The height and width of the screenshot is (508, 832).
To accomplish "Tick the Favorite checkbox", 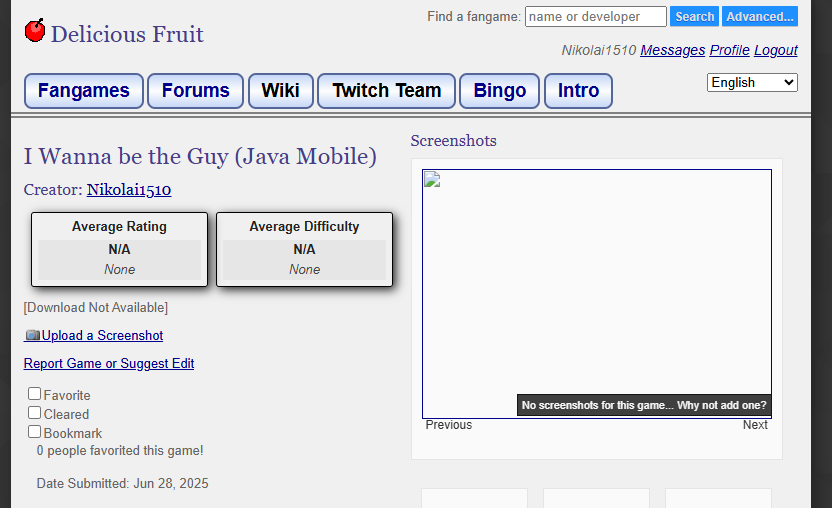I will (34, 394).
